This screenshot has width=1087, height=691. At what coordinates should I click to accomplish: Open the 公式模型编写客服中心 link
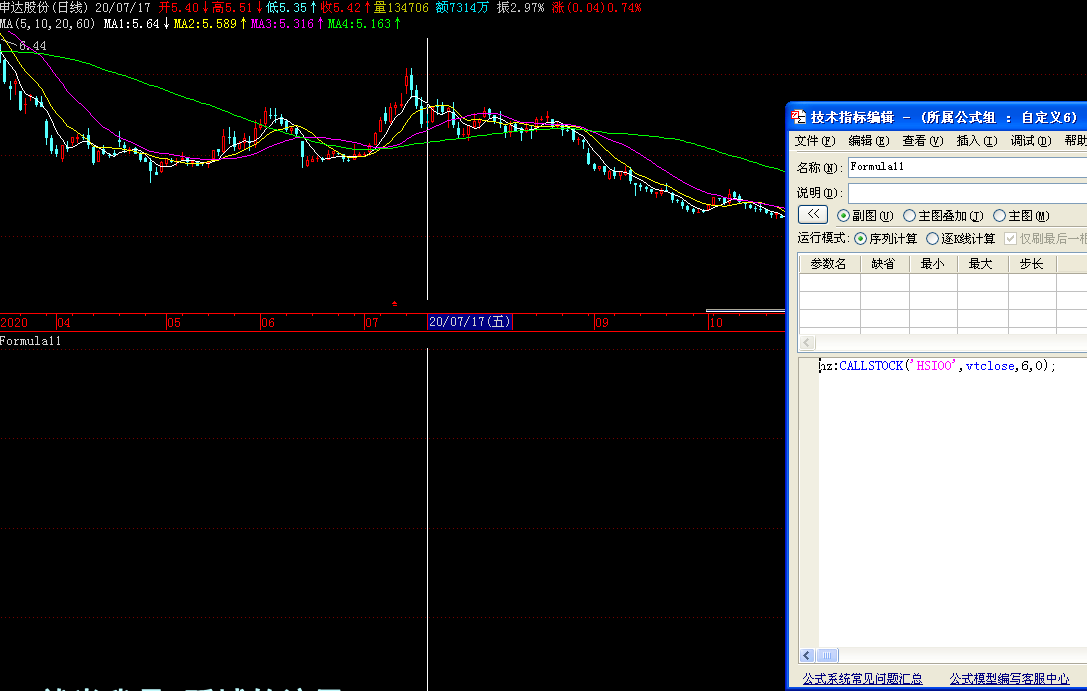pos(1009,679)
